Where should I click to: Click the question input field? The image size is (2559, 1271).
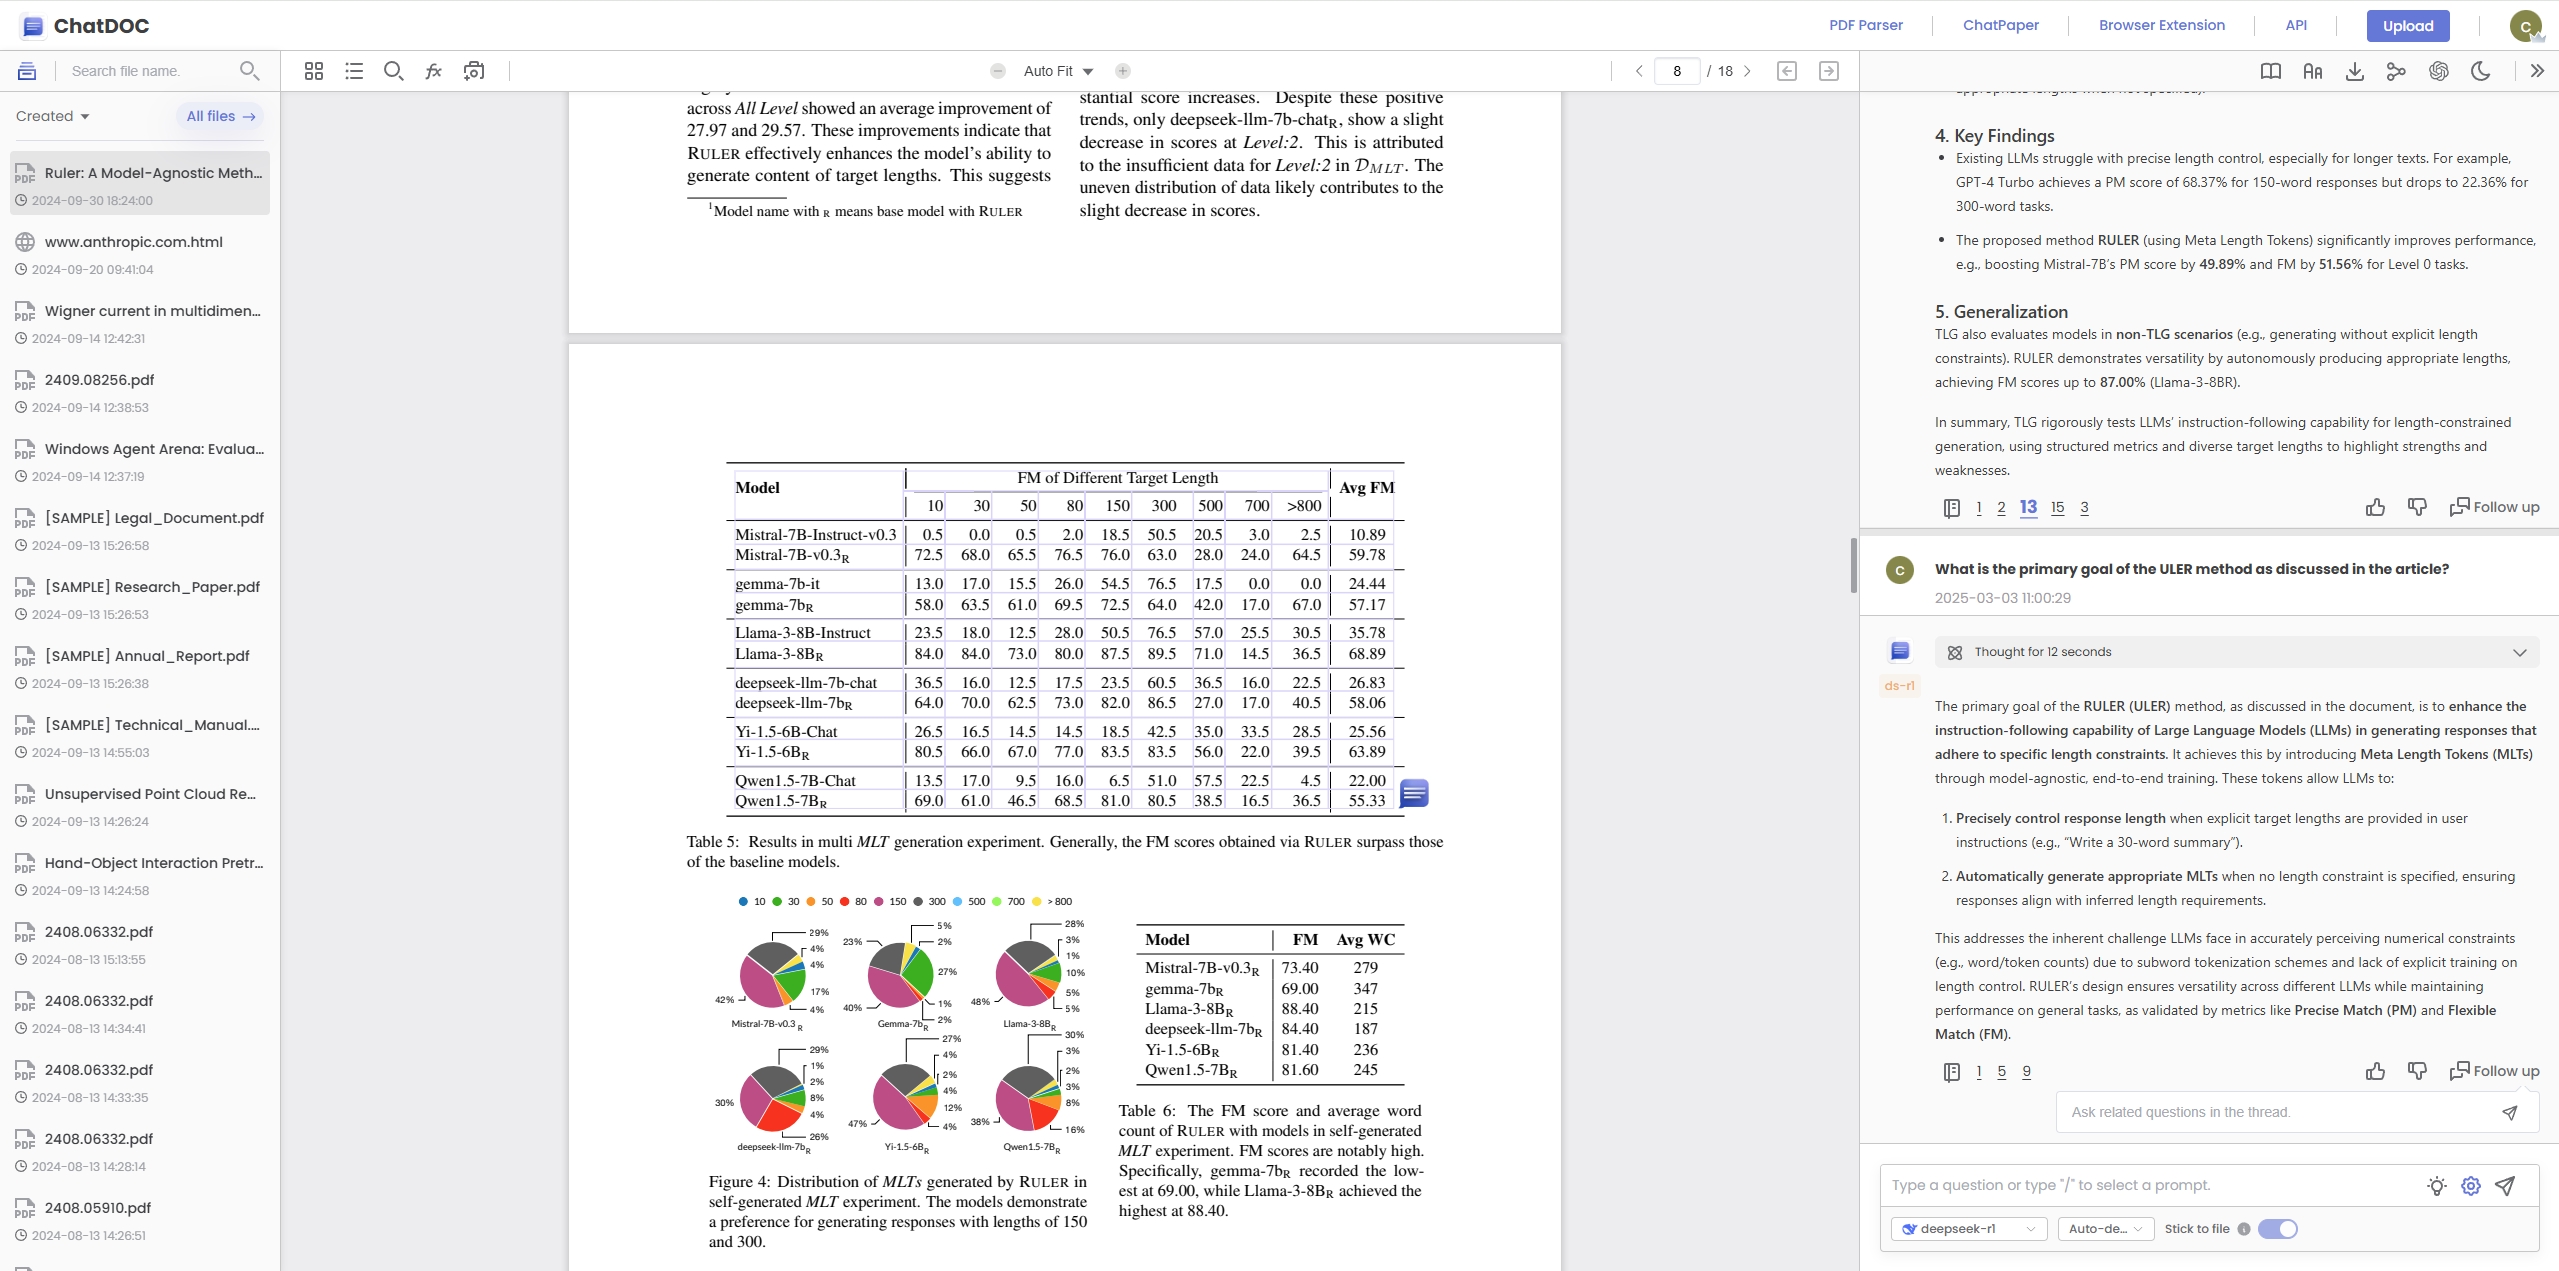pyautogui.click(x=2150, y=1185)
